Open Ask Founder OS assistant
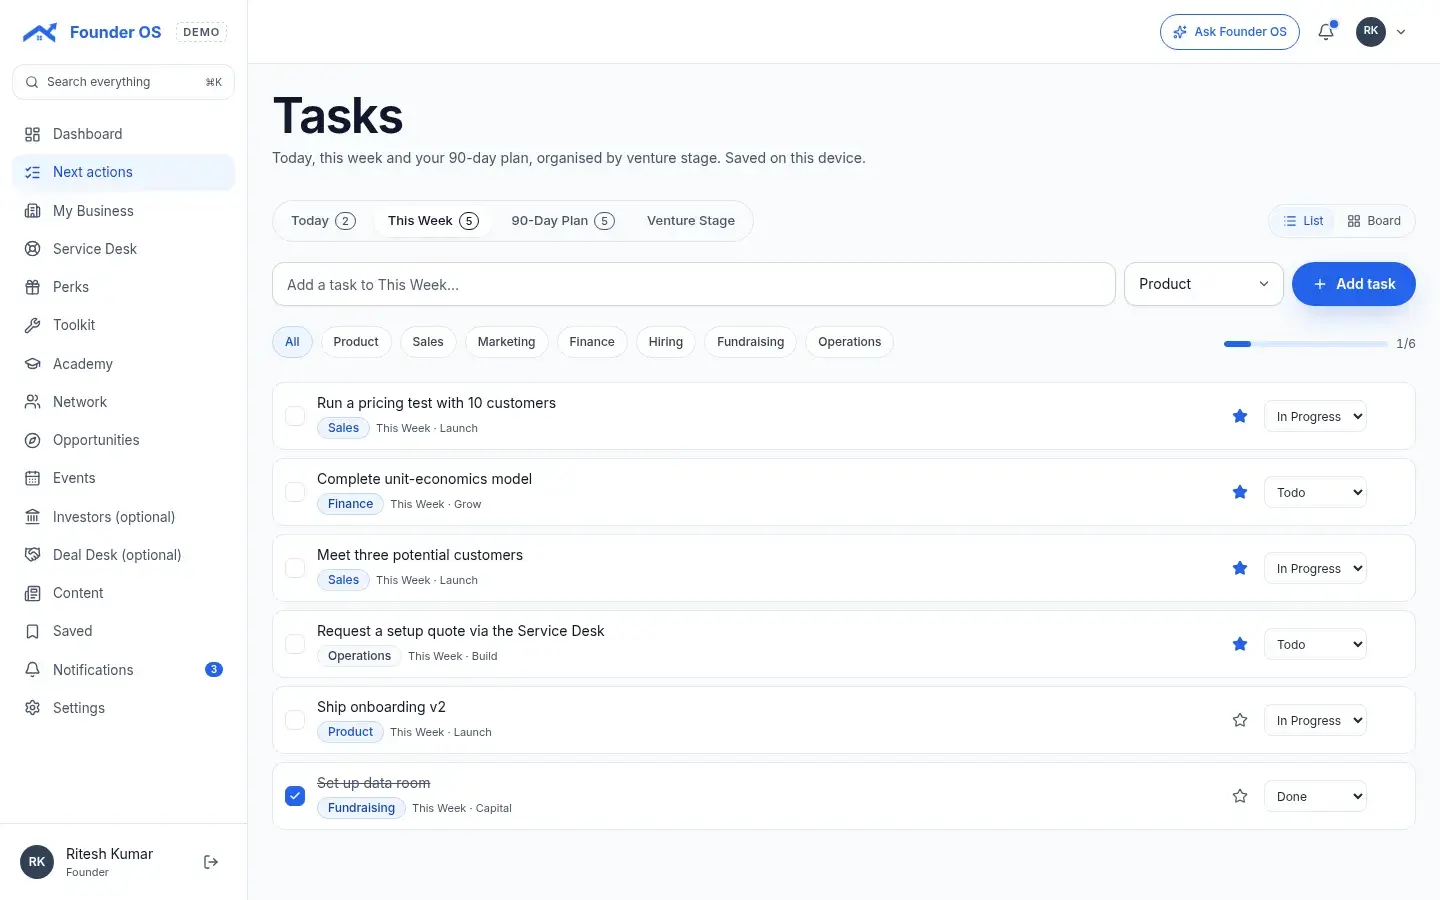Image resolution: width=1440 pixels, height=900 pixels. (1230, 32)
